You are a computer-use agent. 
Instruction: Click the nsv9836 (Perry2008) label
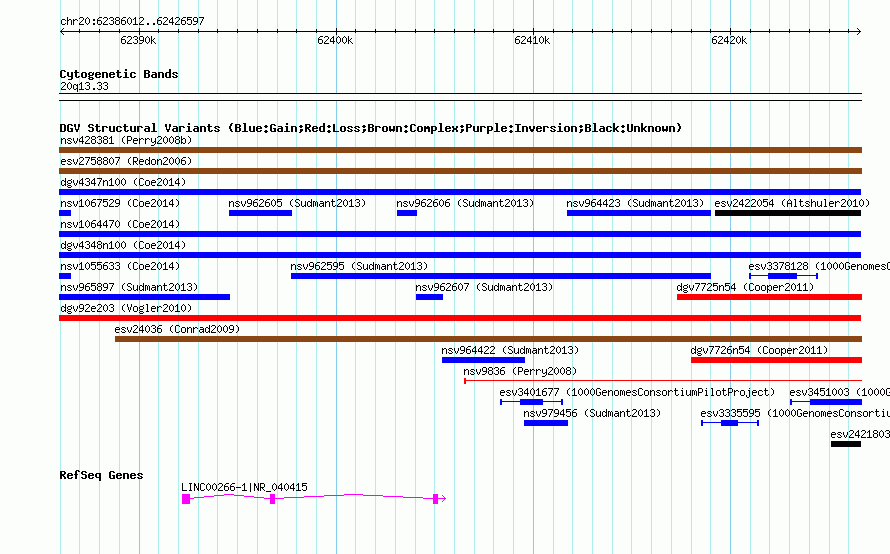pos(520,371)
